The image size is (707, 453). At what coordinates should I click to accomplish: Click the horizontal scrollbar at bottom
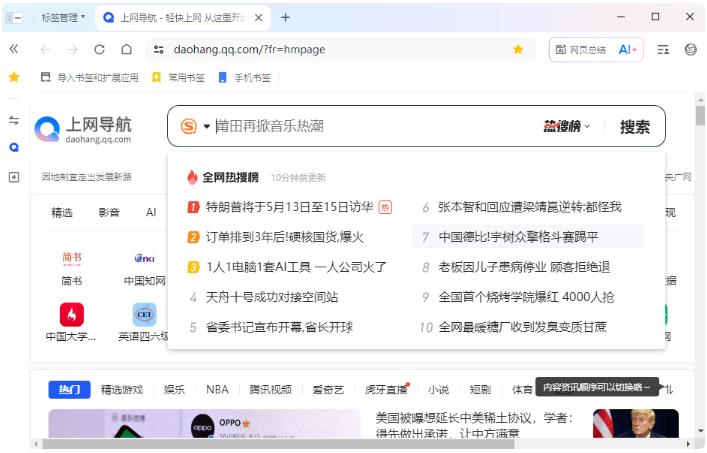278,444
